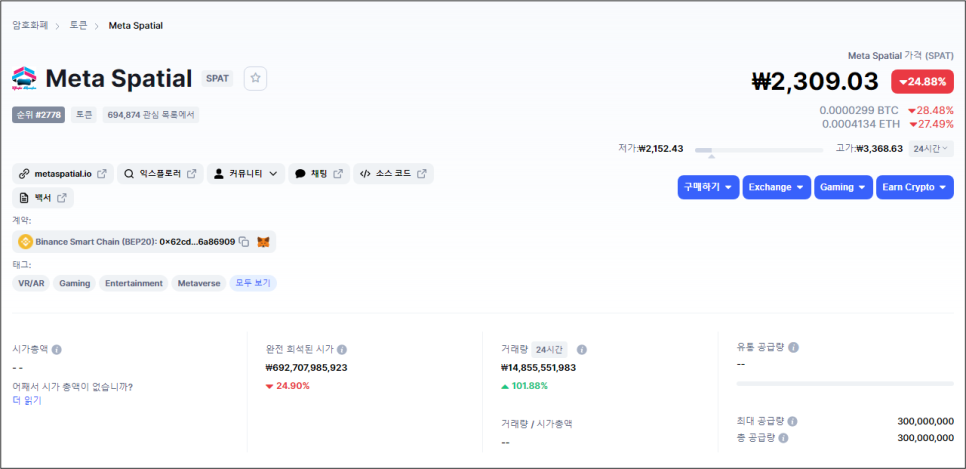Go to 암호화폐 breadcrumb
966x469 pixels.
(x=30, y=25)
